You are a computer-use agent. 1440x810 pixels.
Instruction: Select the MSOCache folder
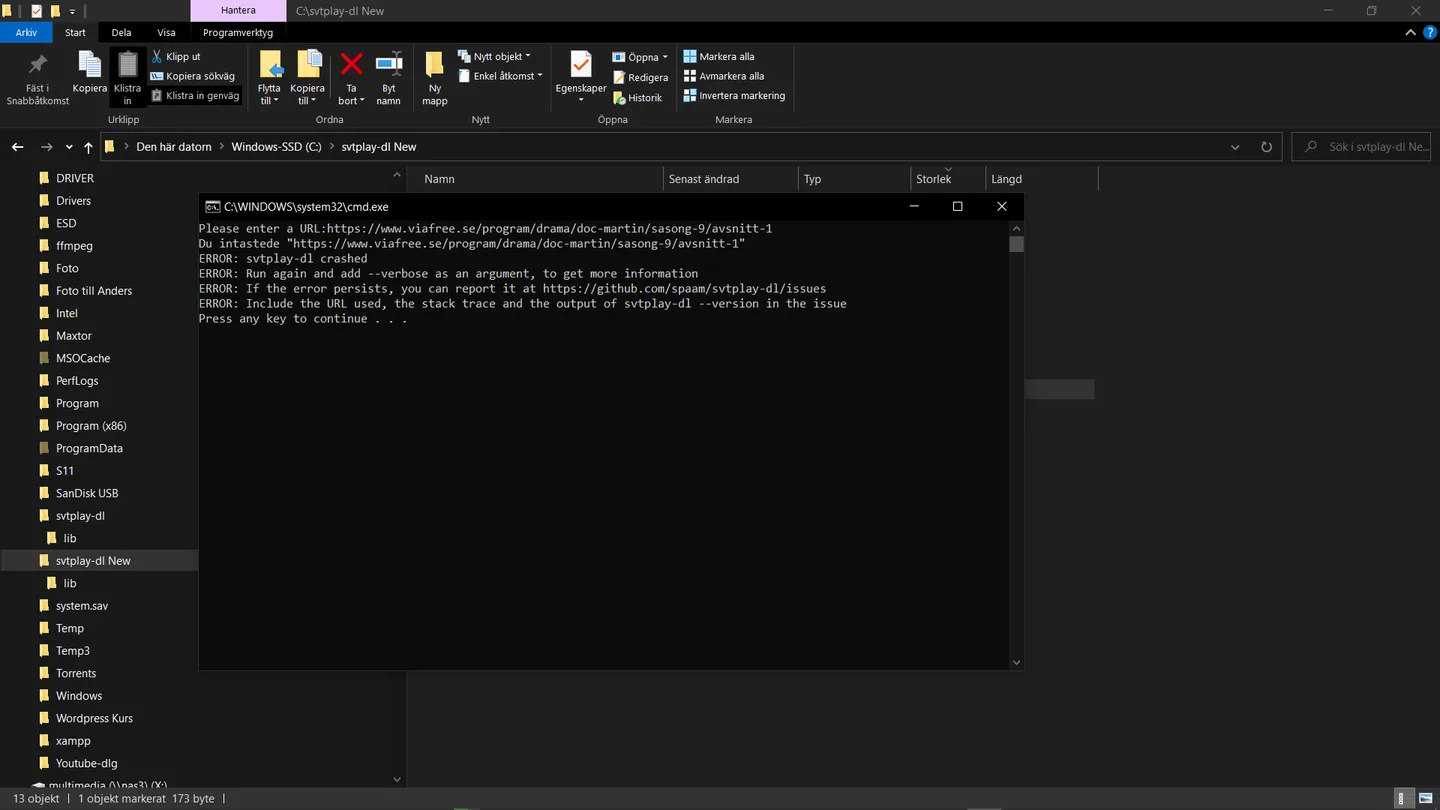coord(83,358)
